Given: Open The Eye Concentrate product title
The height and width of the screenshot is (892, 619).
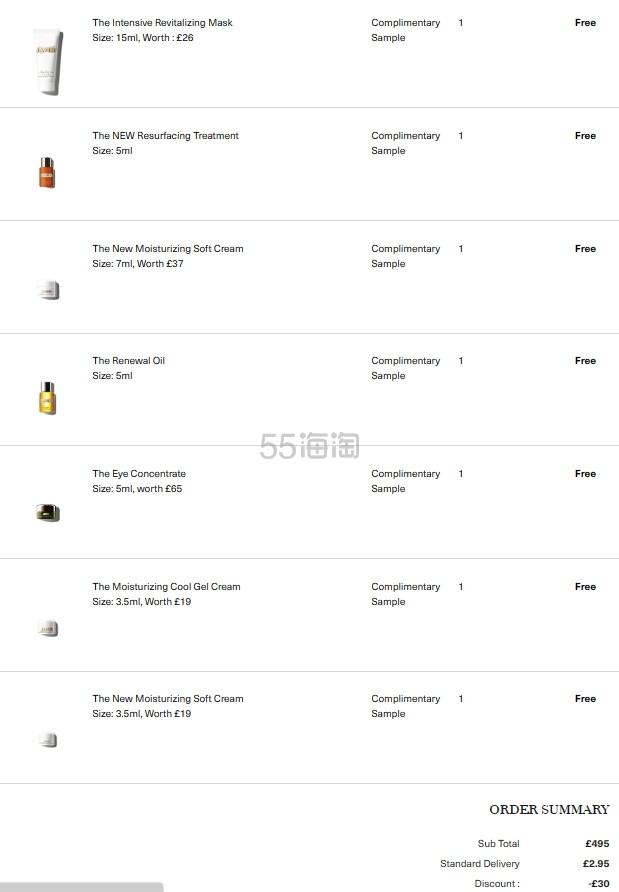Looking at the screenshot, I should [139, 473].
